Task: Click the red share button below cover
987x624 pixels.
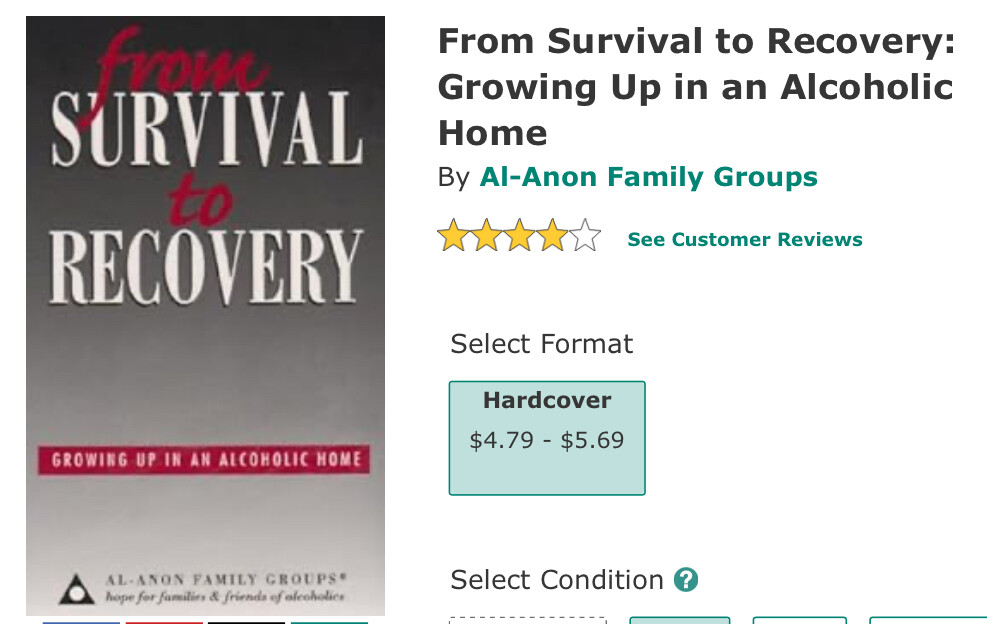Action: [163, 621]
